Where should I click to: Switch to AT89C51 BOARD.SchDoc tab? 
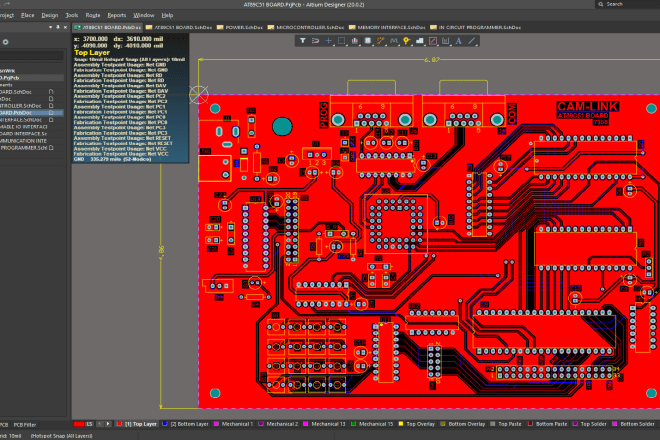[179, 27]
